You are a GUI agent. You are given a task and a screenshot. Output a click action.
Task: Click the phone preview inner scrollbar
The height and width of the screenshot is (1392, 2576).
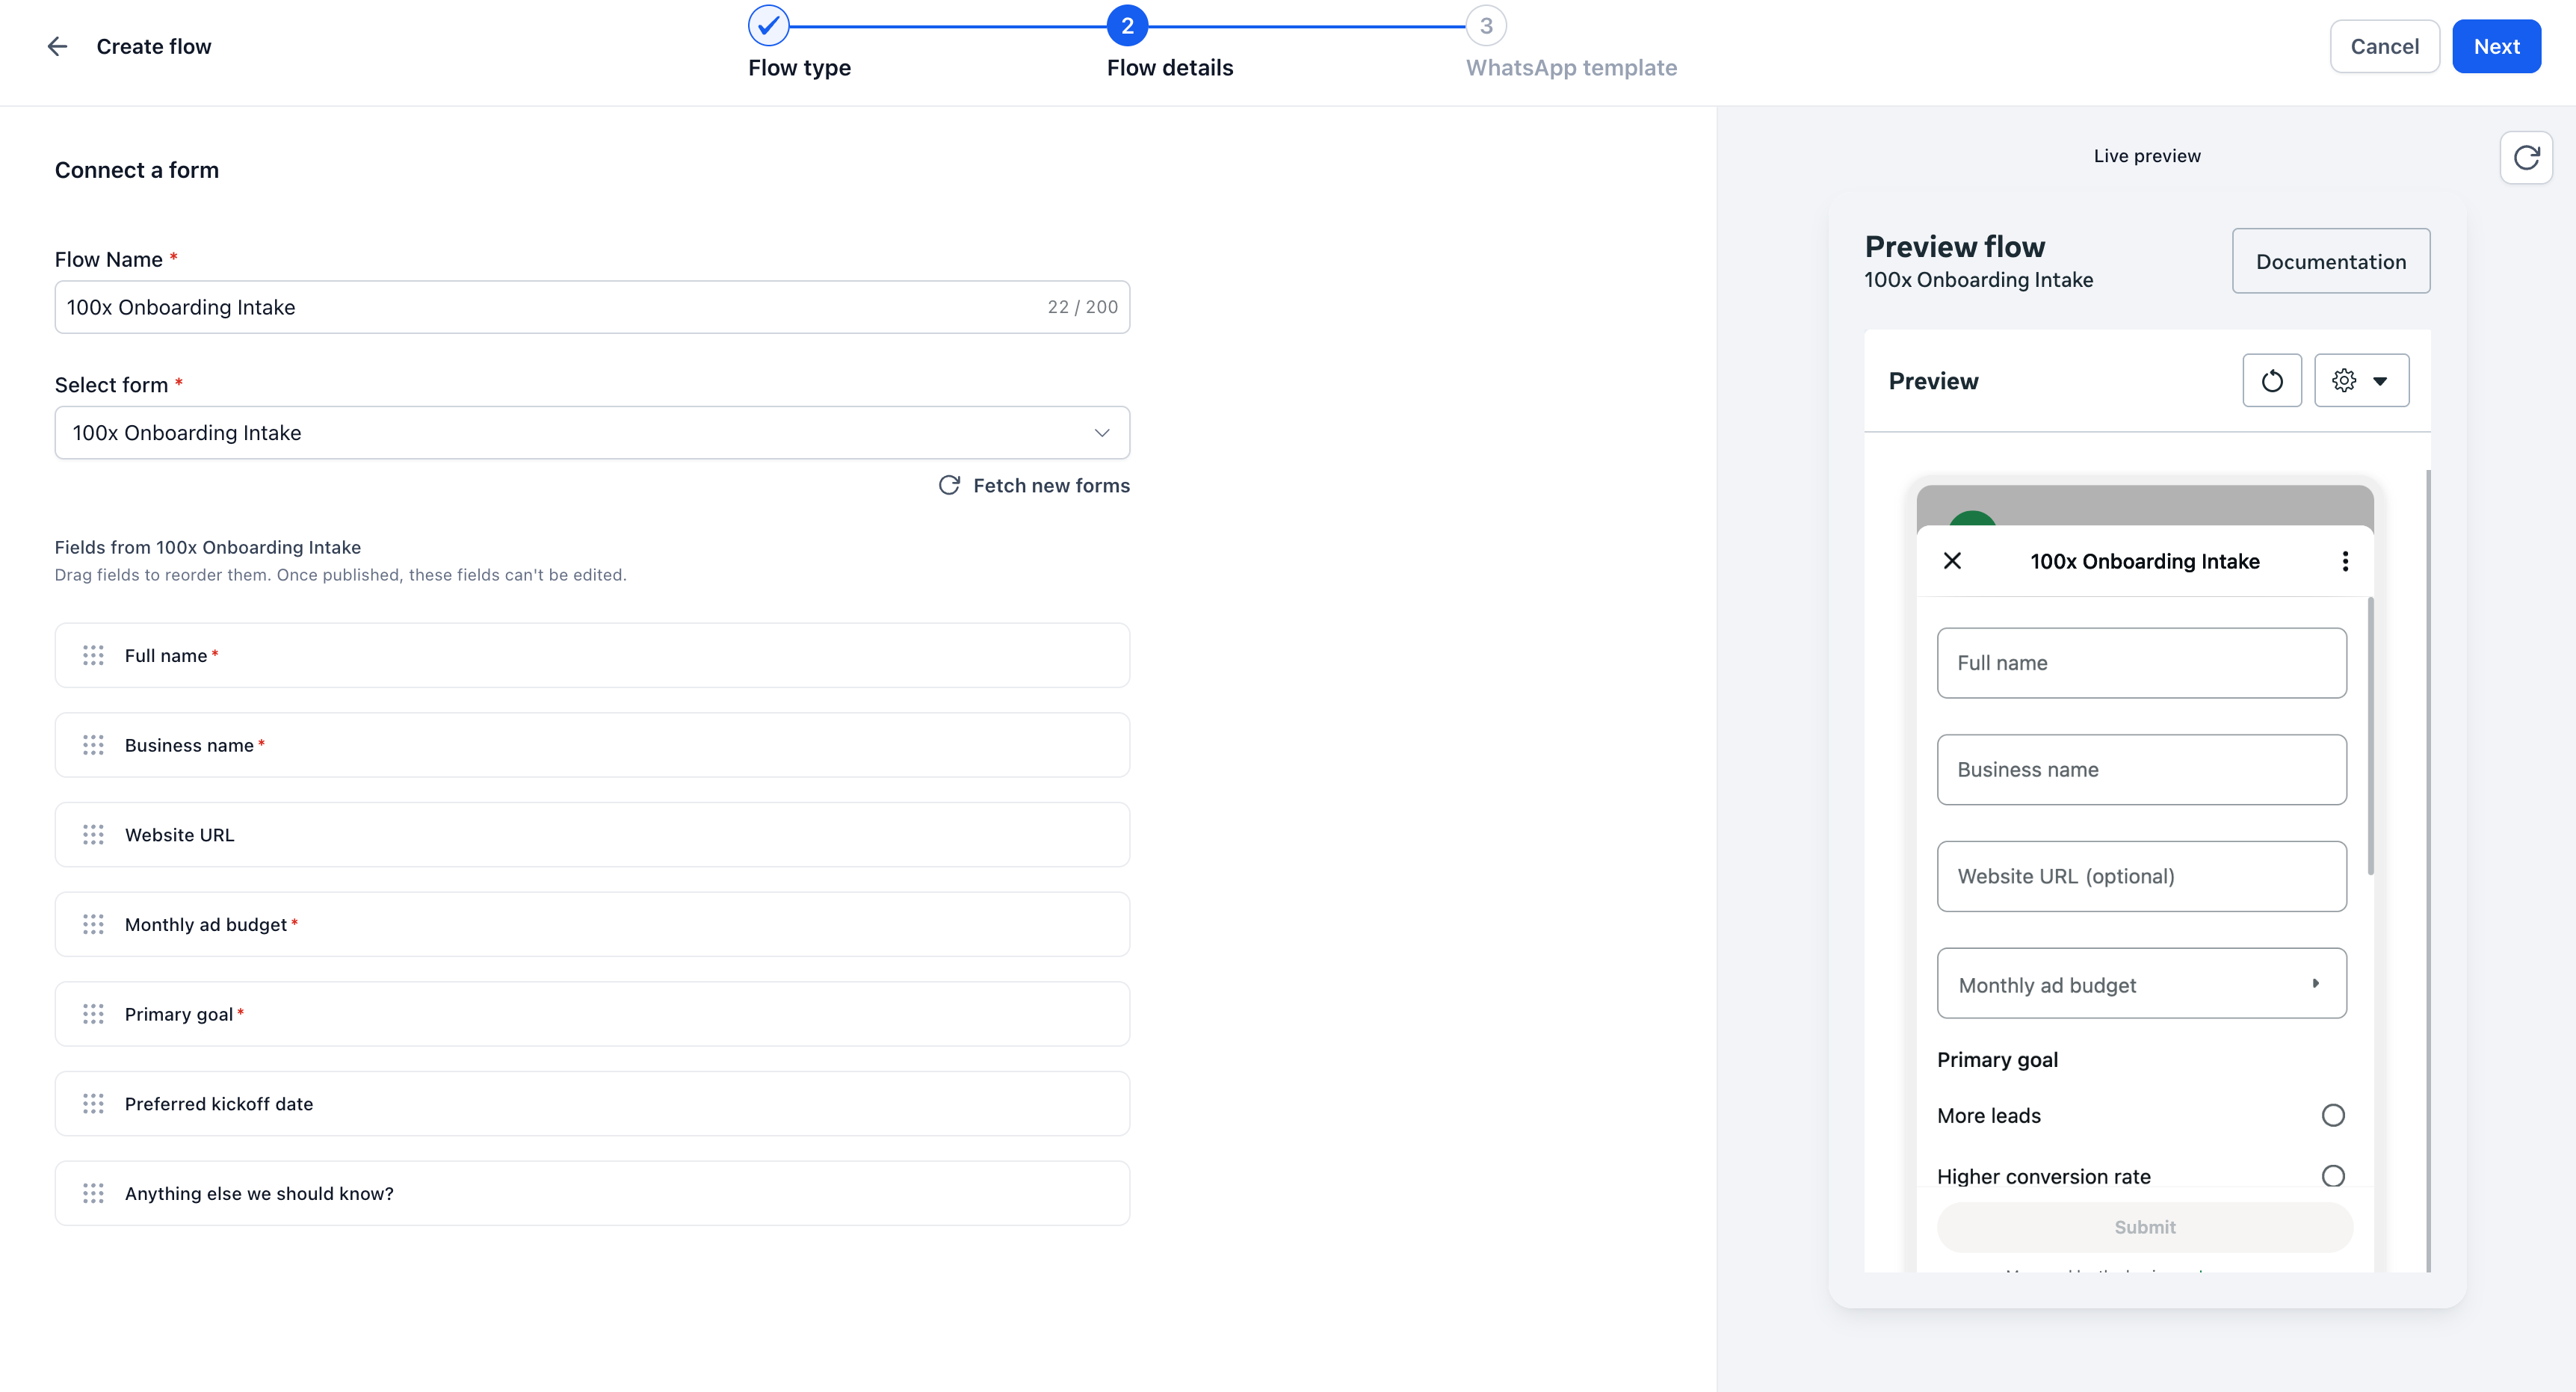tap(2370, 737)
